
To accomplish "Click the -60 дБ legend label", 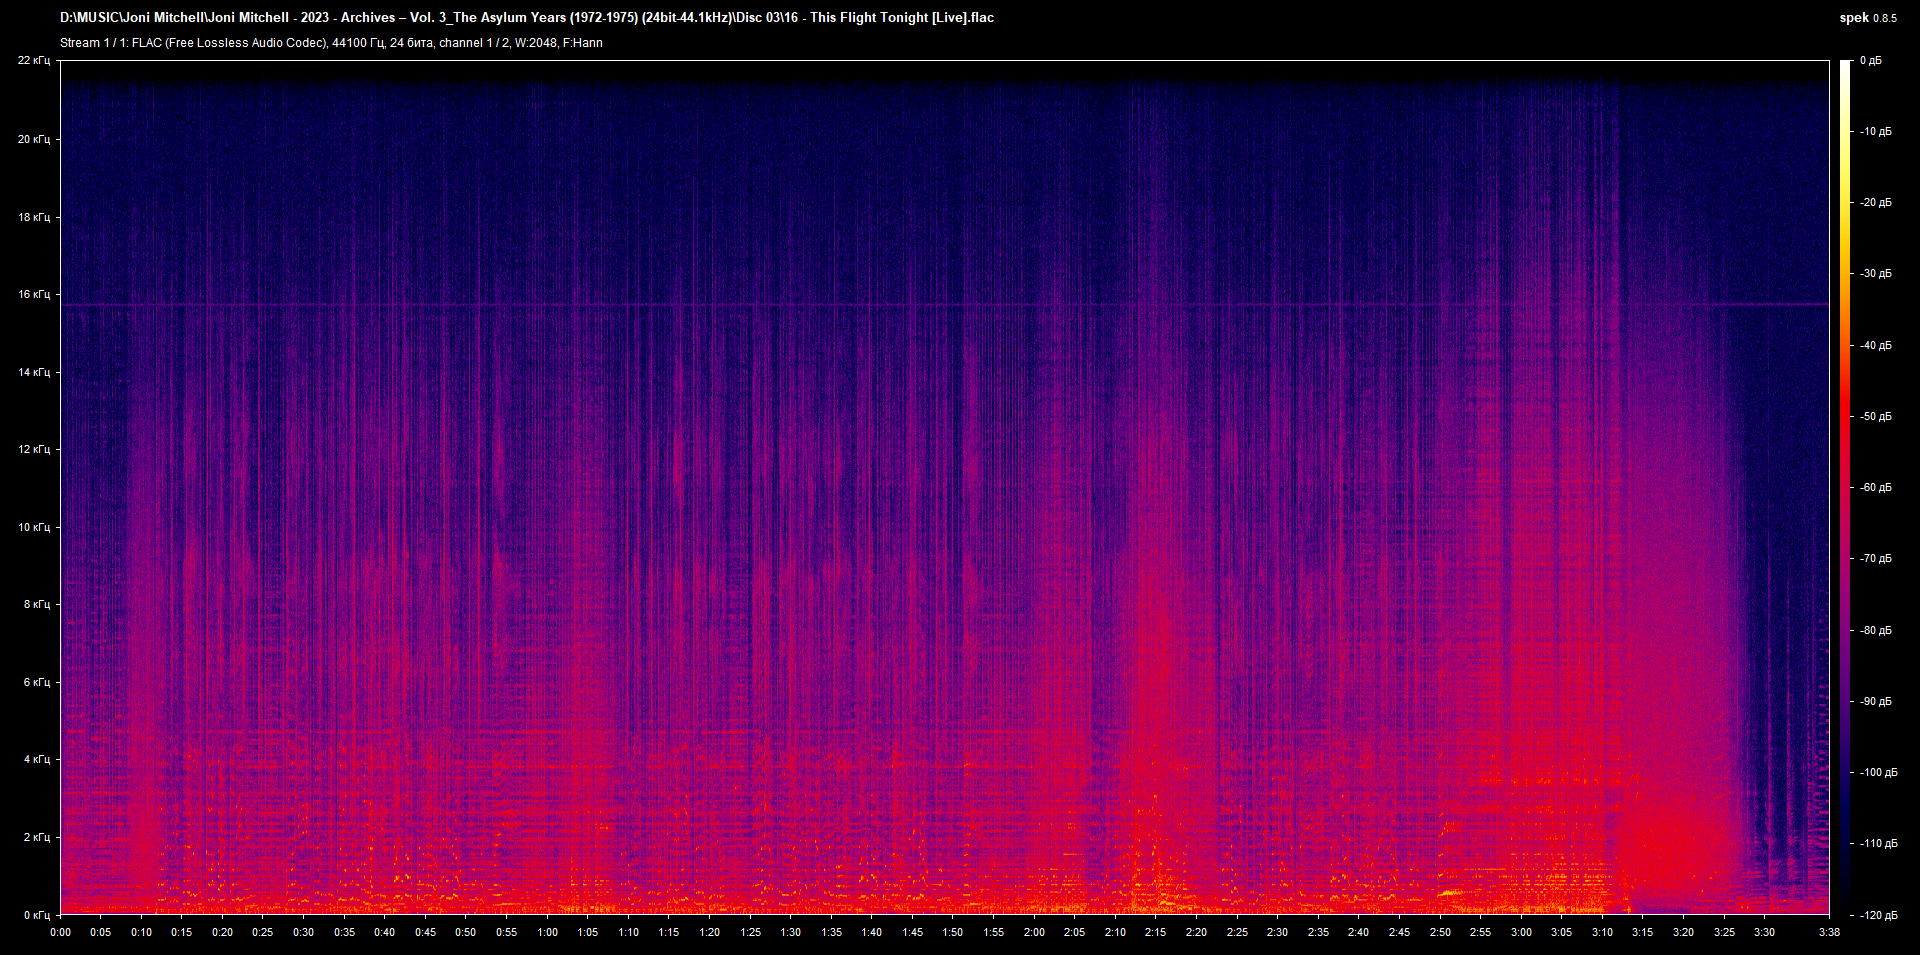I will (x=1874, y=487).
